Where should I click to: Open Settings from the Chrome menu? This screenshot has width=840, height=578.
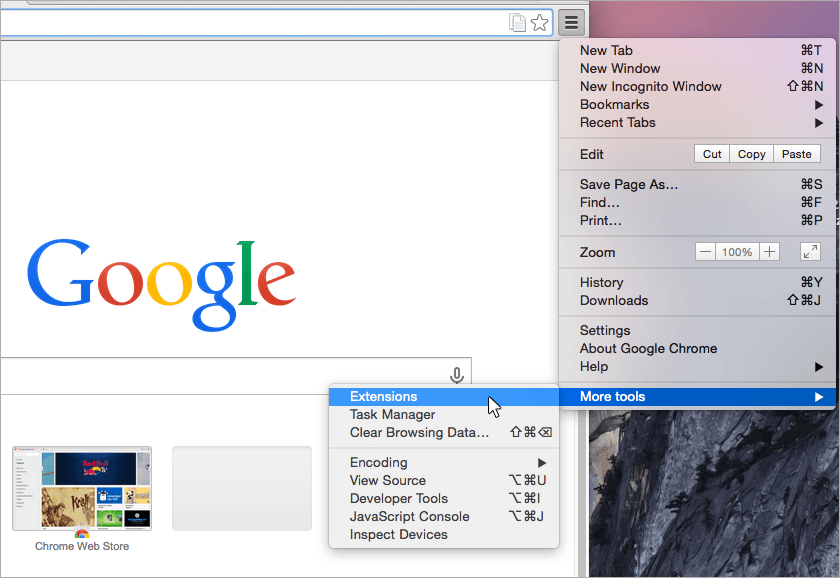[x=697, y=331]
